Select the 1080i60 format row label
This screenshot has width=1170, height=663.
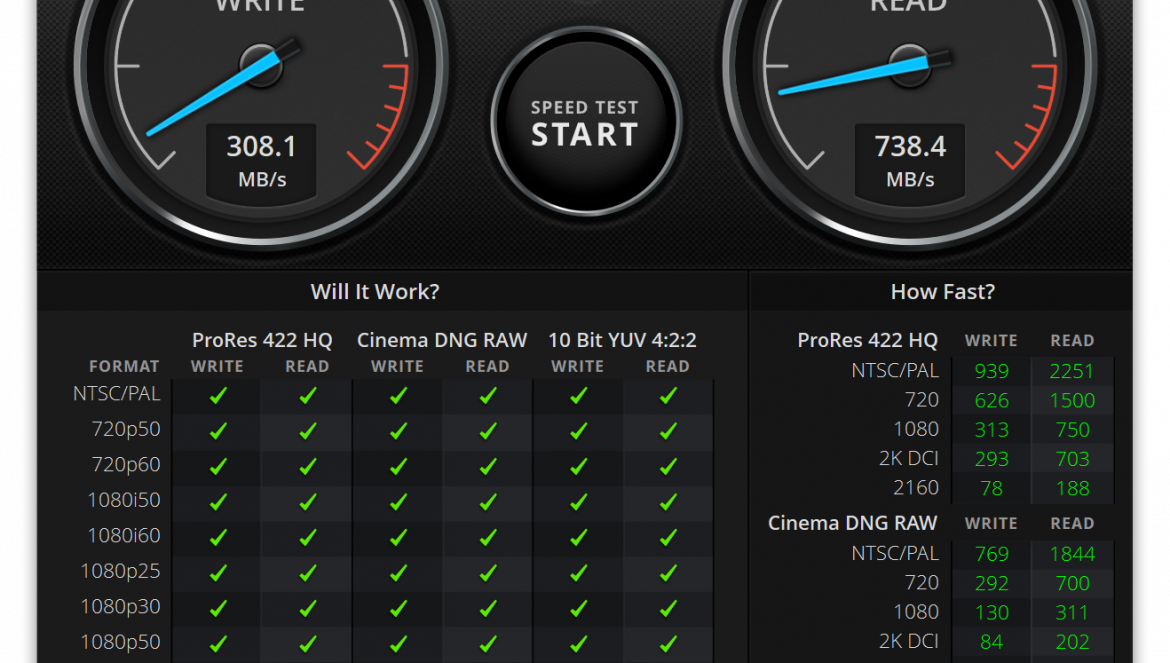click(124, 535)
